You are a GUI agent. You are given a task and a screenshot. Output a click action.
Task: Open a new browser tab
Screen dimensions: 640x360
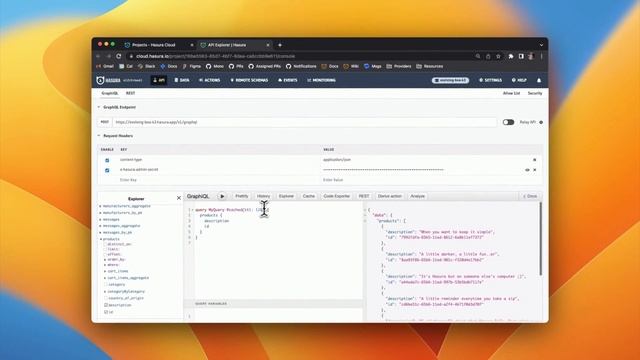coord(280,45)
